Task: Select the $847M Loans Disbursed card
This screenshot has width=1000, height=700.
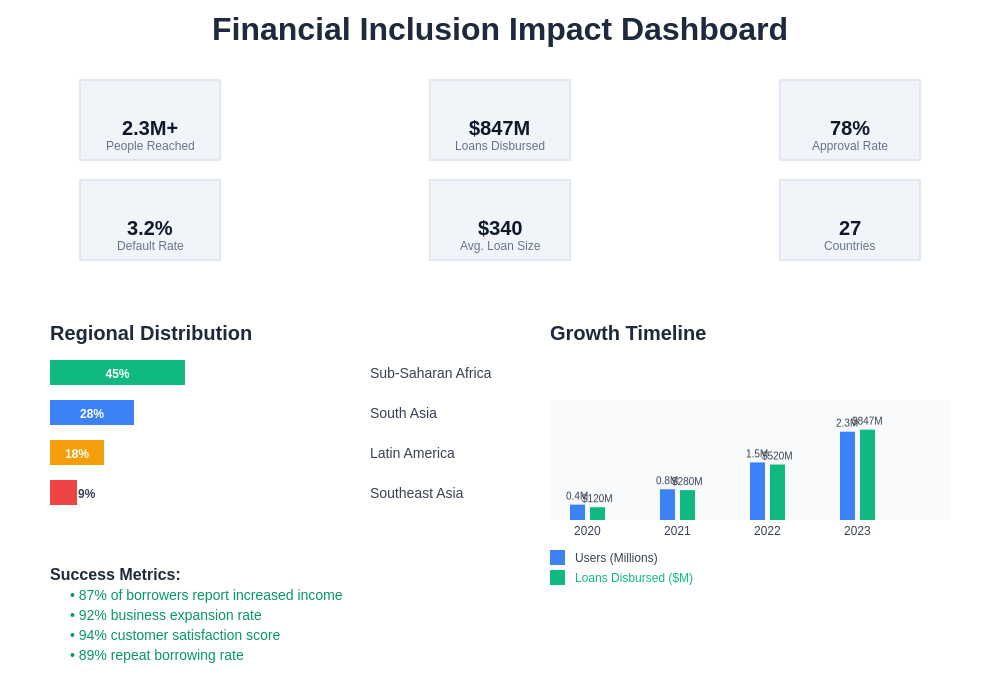Action: (x=500, y=120)
